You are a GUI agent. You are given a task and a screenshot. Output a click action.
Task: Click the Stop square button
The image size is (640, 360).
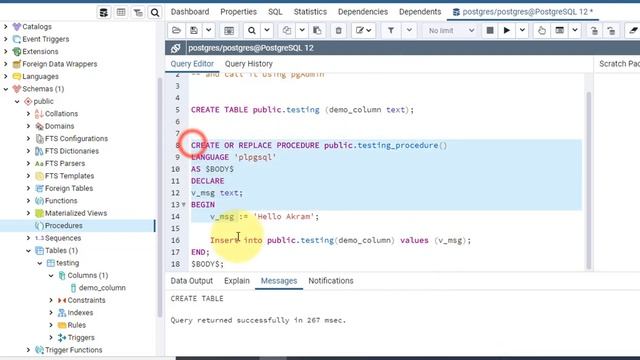[x=490, y=31]
